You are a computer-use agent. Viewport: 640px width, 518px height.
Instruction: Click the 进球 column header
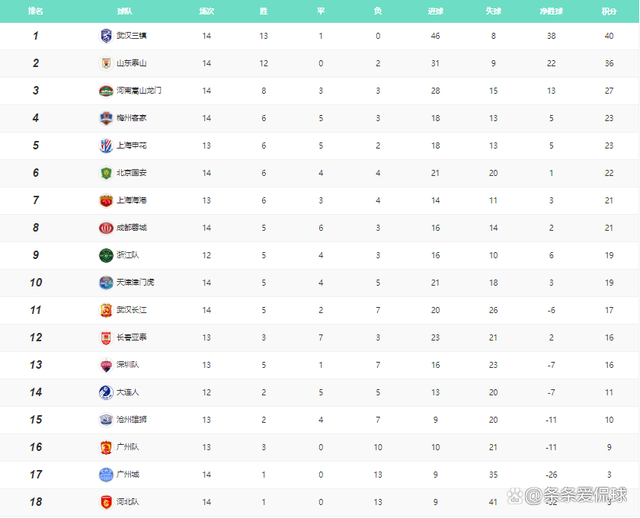click(436, 11)
